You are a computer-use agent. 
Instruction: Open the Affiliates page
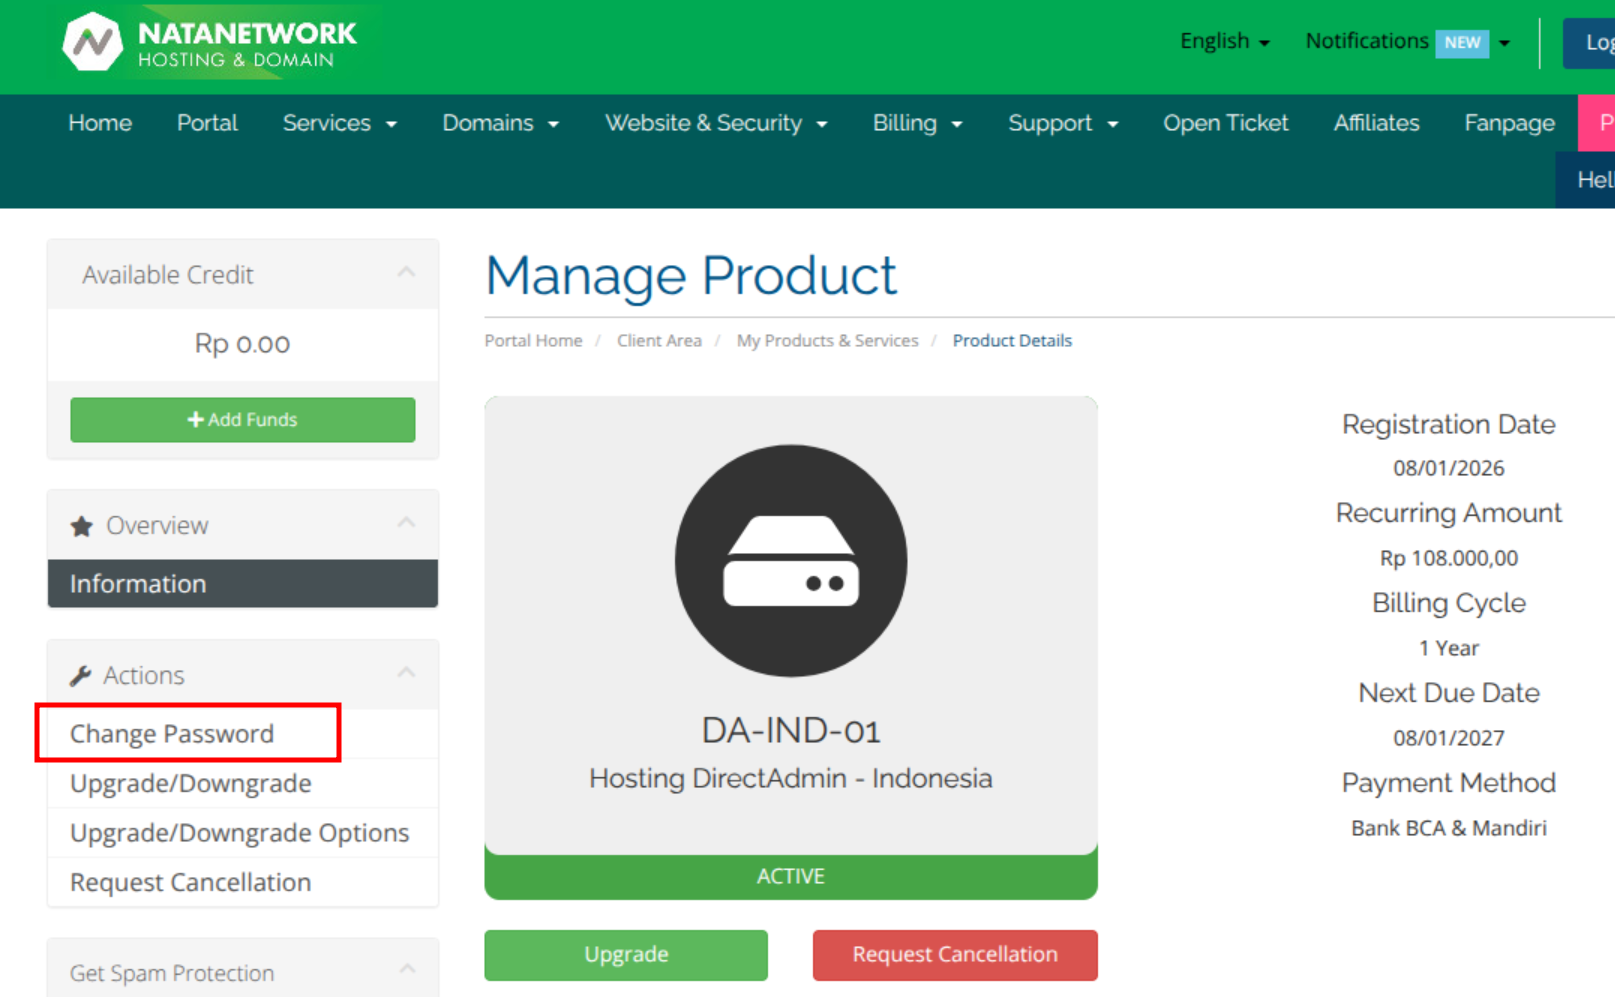tap(1376, 123)
